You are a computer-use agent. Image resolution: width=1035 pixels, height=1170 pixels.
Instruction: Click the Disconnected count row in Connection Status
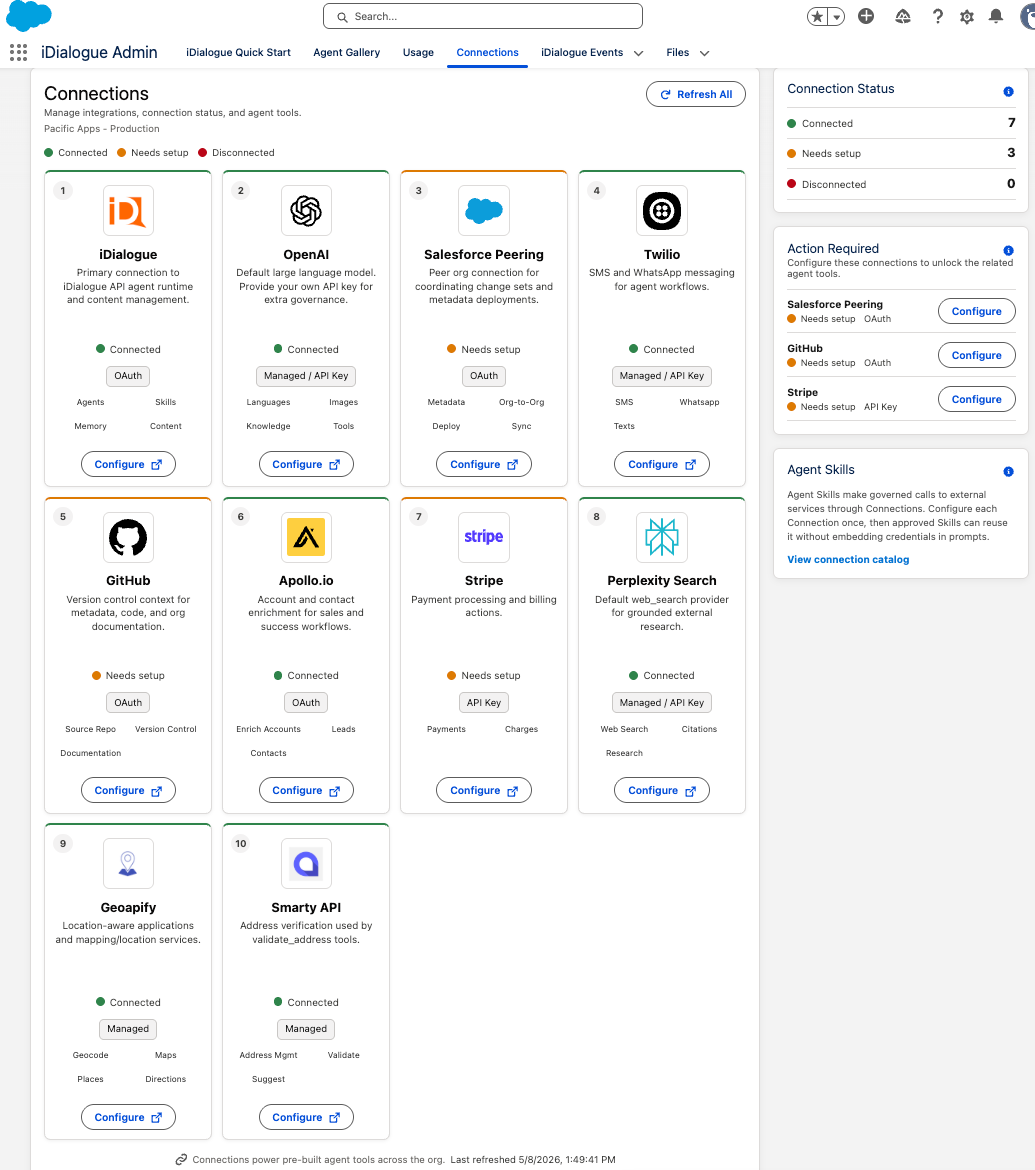(901, 184)
